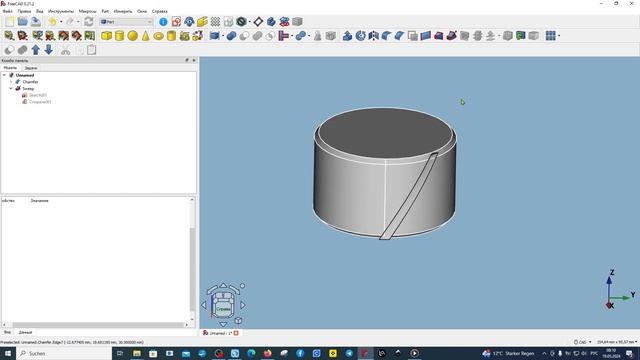This screenshot has height=360, width=640.
Task: Close the Unnamed document tab red button
Action: tap(236, 333)
